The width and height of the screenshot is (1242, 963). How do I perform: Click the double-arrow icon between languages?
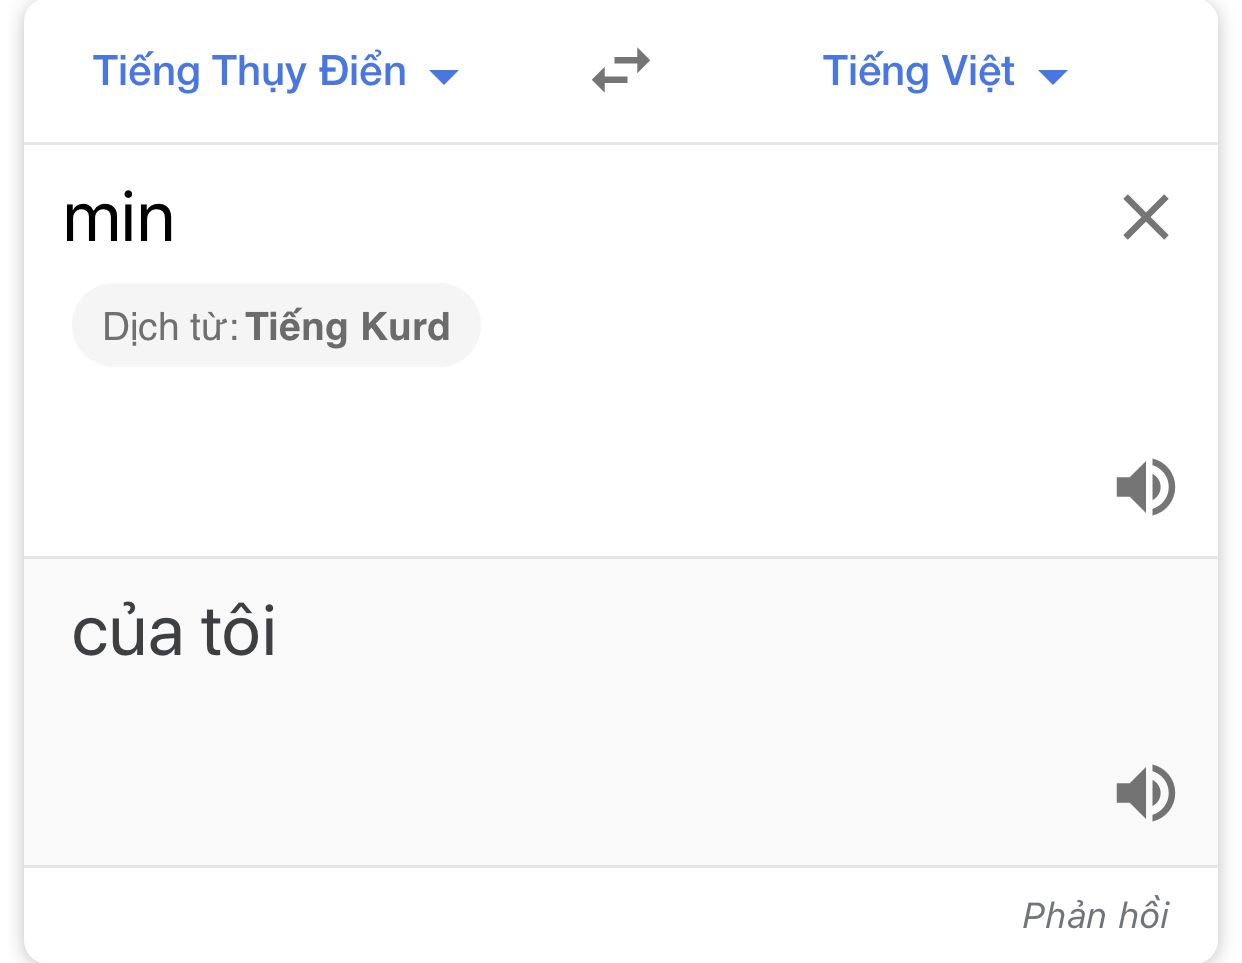pos(621,71)
